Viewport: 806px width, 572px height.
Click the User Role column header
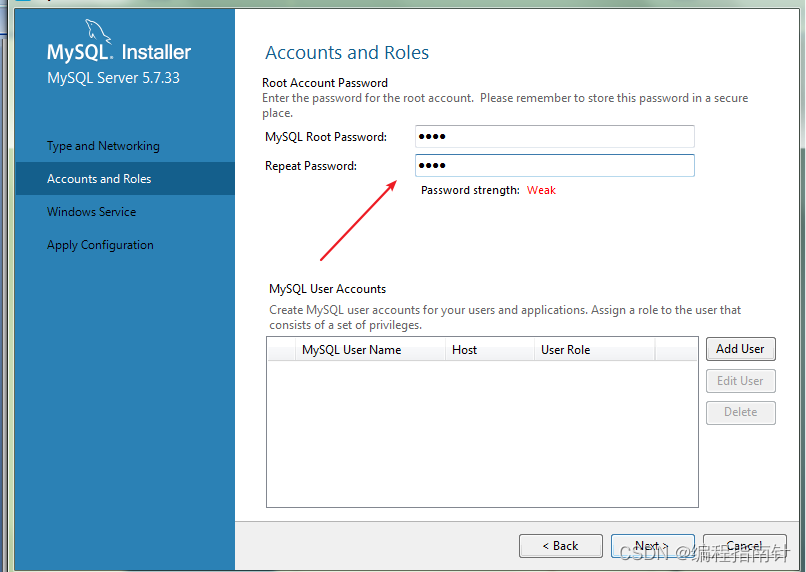(x=594, y=349)
